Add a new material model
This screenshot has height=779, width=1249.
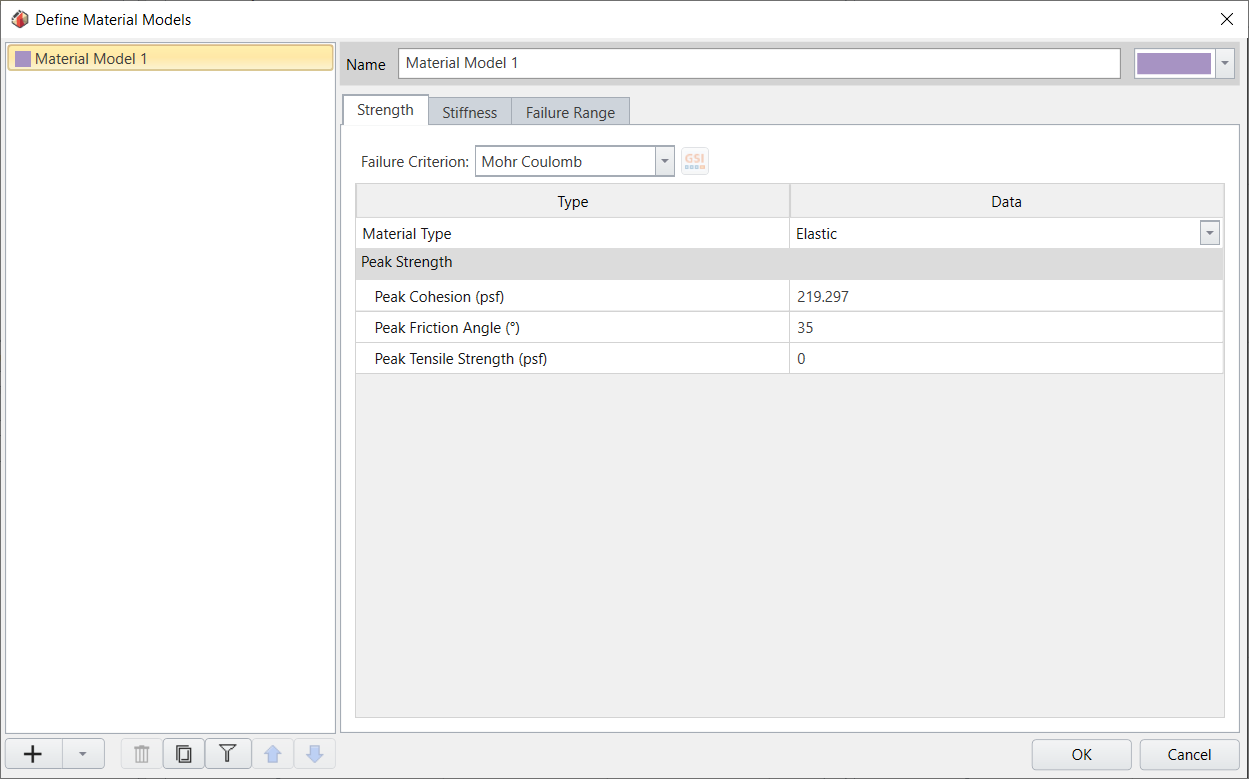coord(32,753)
